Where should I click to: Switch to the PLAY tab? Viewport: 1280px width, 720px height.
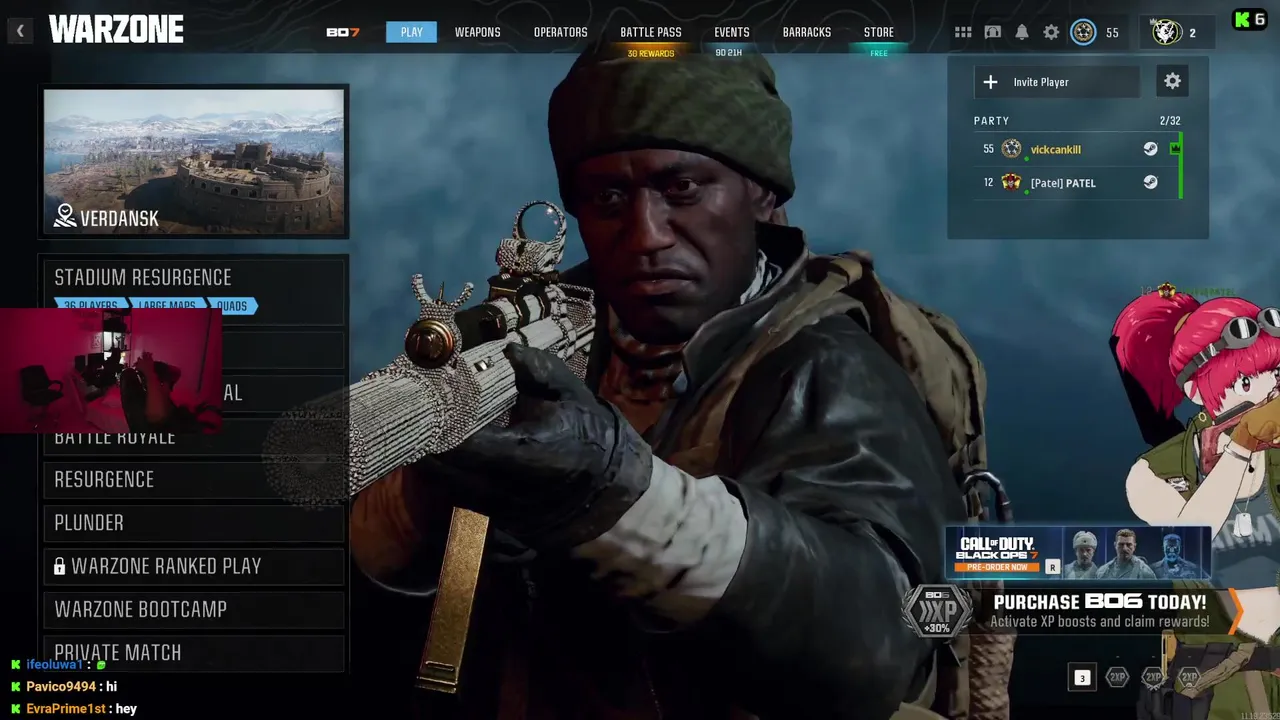pos(412,32)
